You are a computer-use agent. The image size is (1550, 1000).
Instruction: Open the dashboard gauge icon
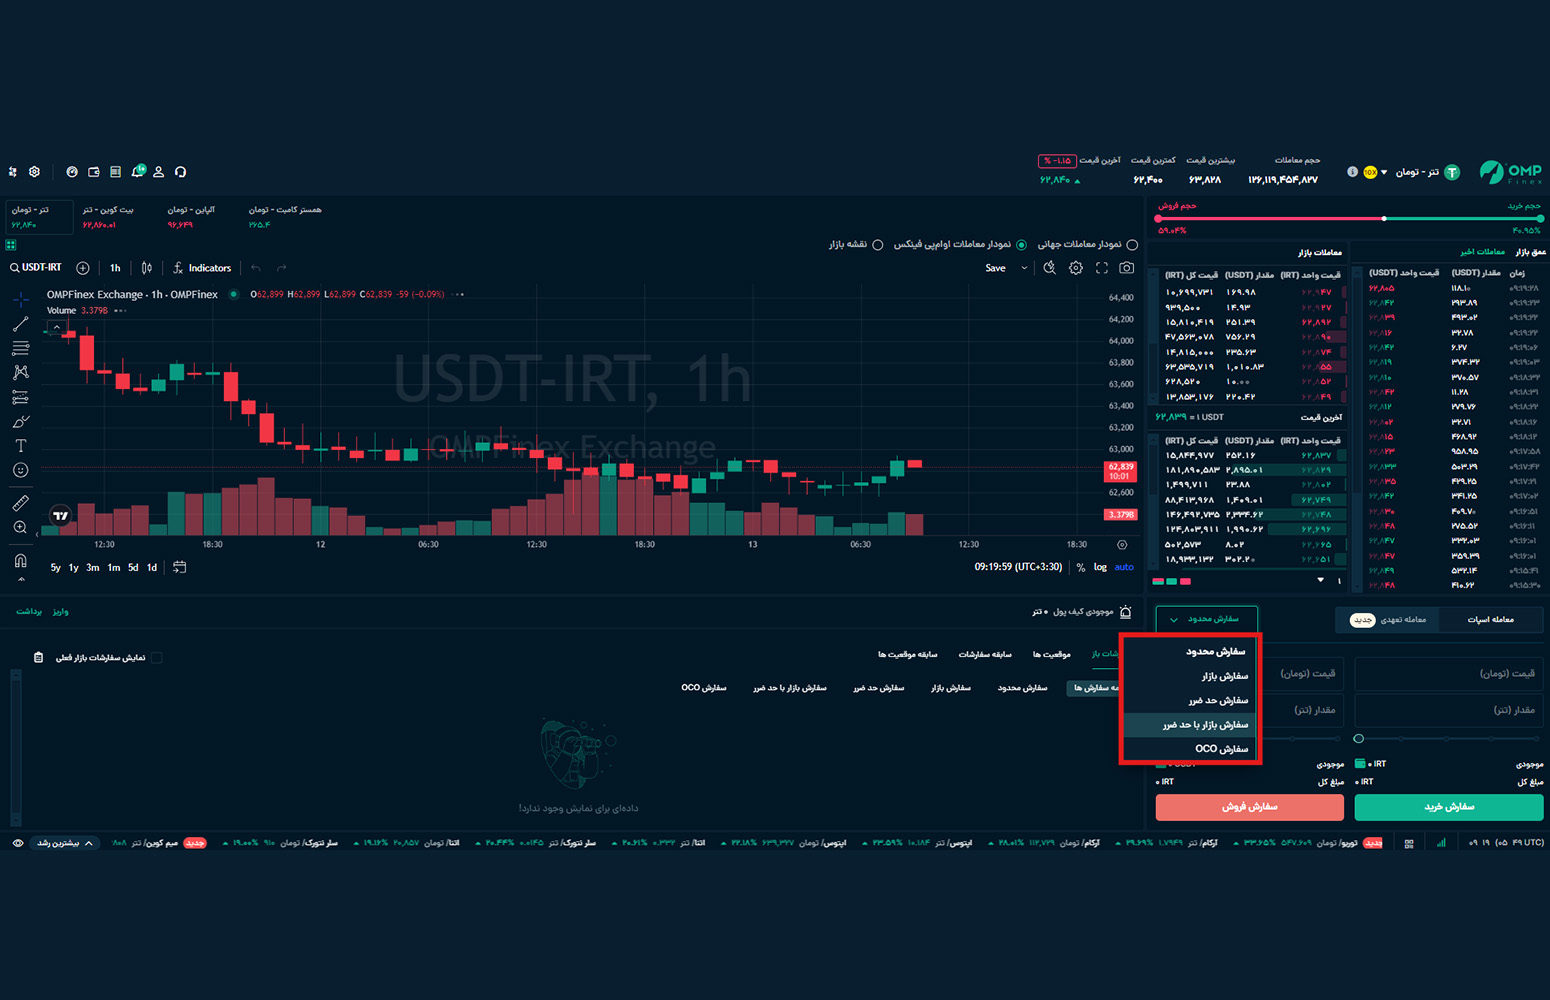(72, 172)
